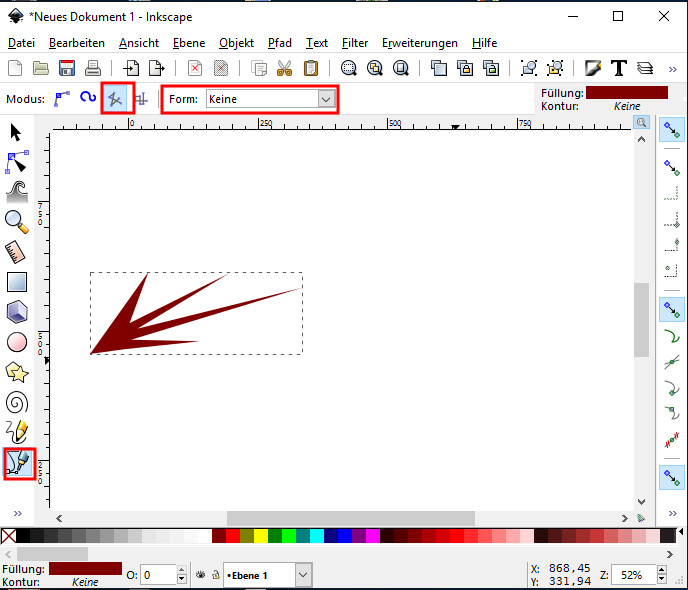Click the top-right Füllung color bar
688x590 pixels.
(x=627, y=93)
